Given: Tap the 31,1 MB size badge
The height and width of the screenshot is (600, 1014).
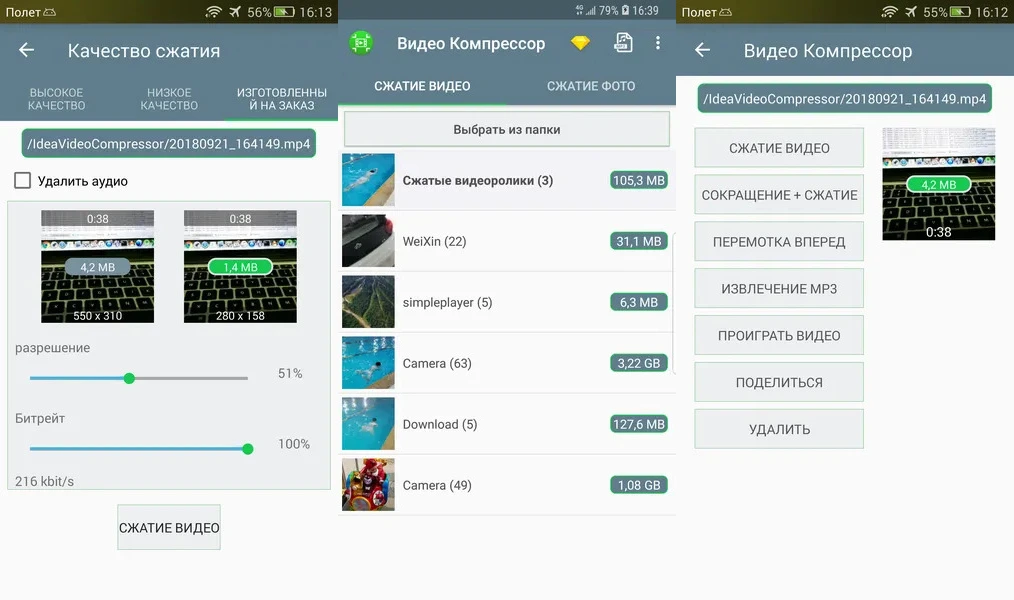Looking at the screenshot, I should pyautogui.click(x=639, y=241).
